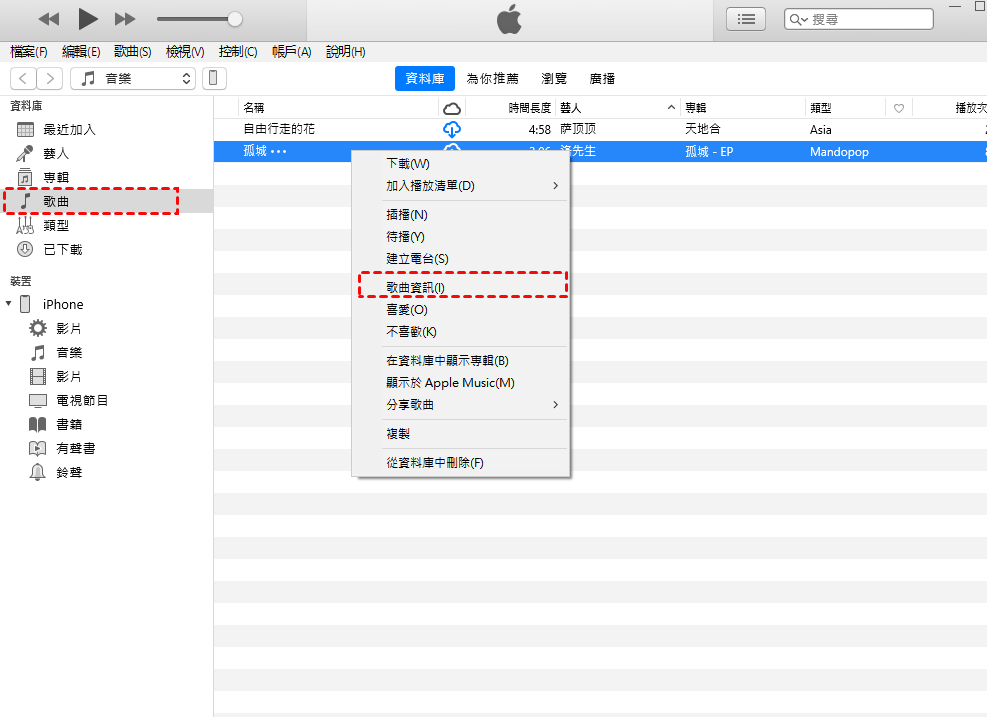
Task: Click the Previous track rewind icon
Action: click(49, 19)
